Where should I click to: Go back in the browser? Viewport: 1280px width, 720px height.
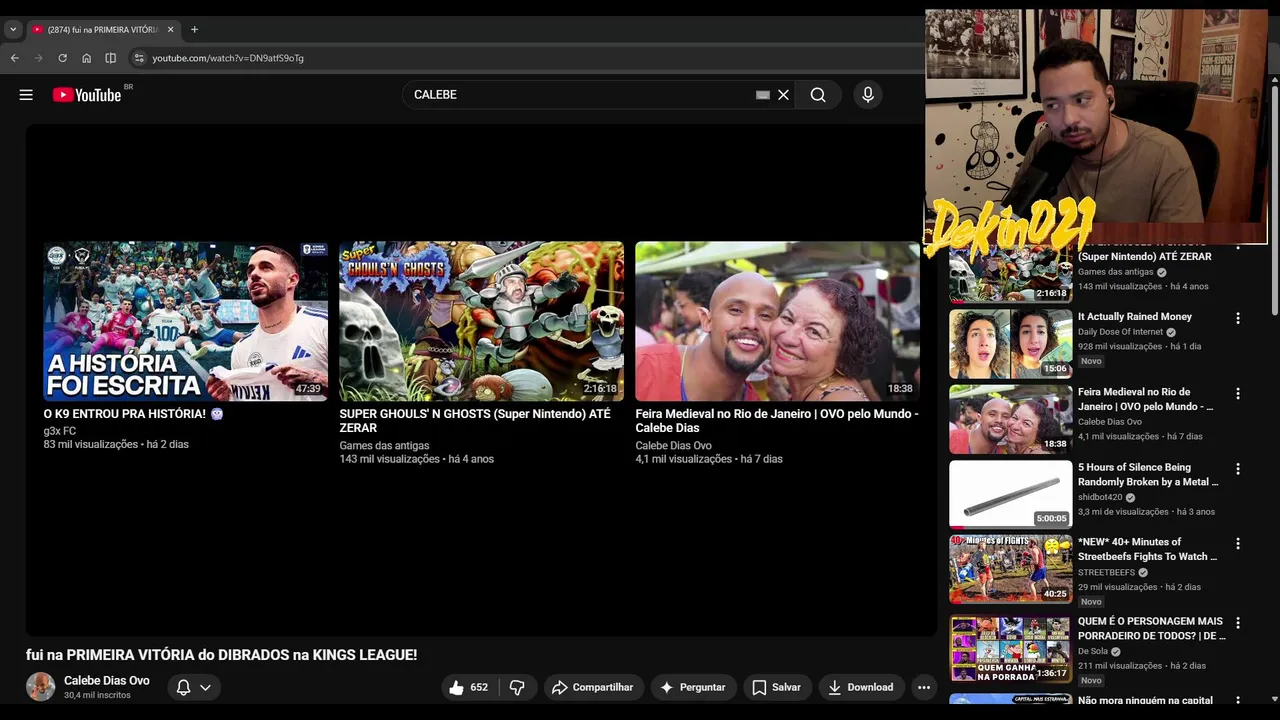pos(15,58)
